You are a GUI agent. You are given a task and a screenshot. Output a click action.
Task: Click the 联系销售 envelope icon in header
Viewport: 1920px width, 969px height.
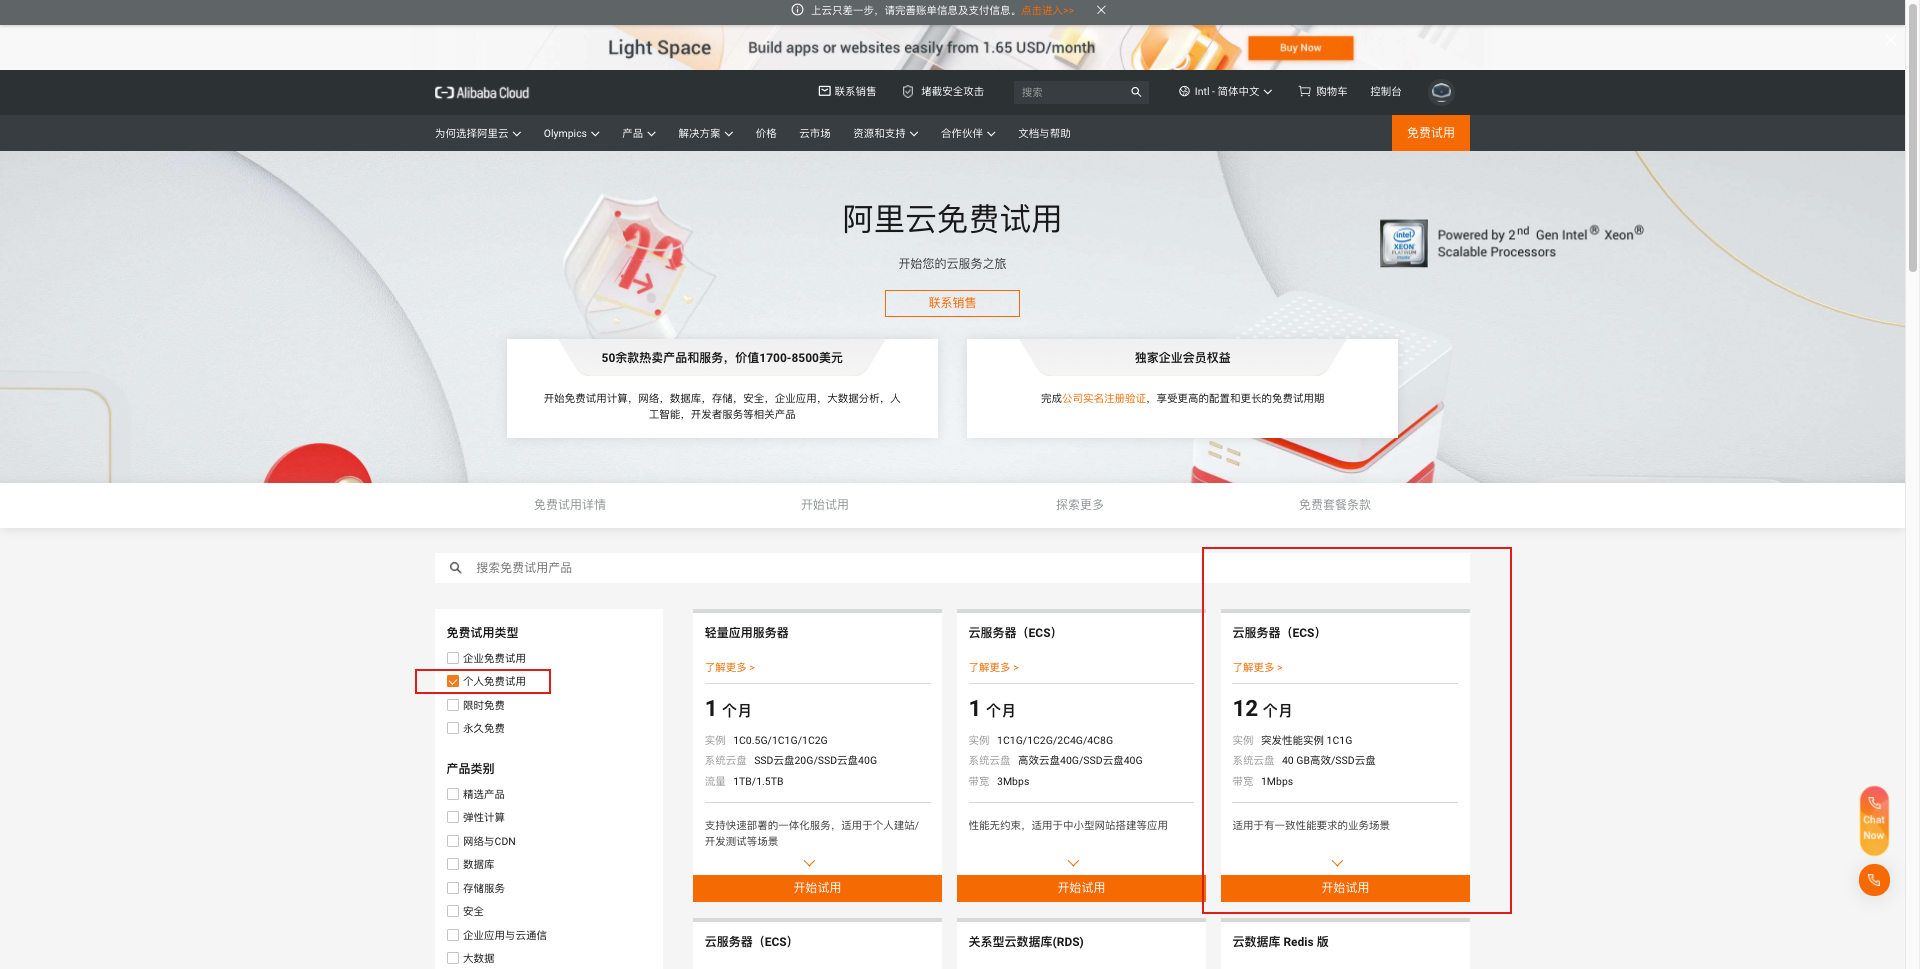824,91
